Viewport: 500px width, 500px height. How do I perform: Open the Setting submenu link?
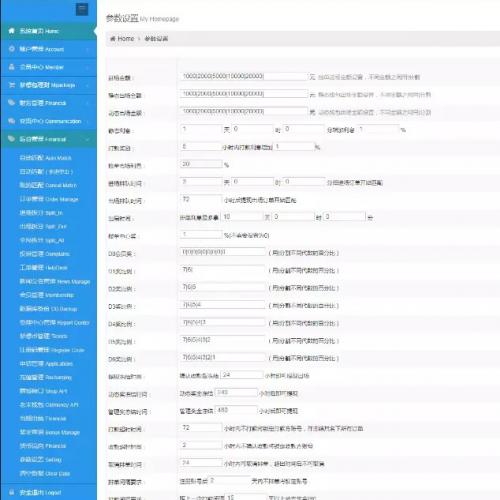click(x=41, y=460)
